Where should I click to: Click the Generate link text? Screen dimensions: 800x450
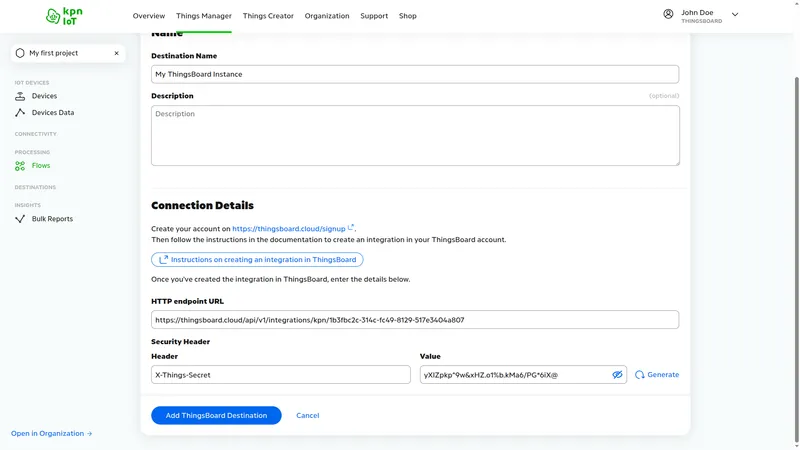[x=663, y=374]
